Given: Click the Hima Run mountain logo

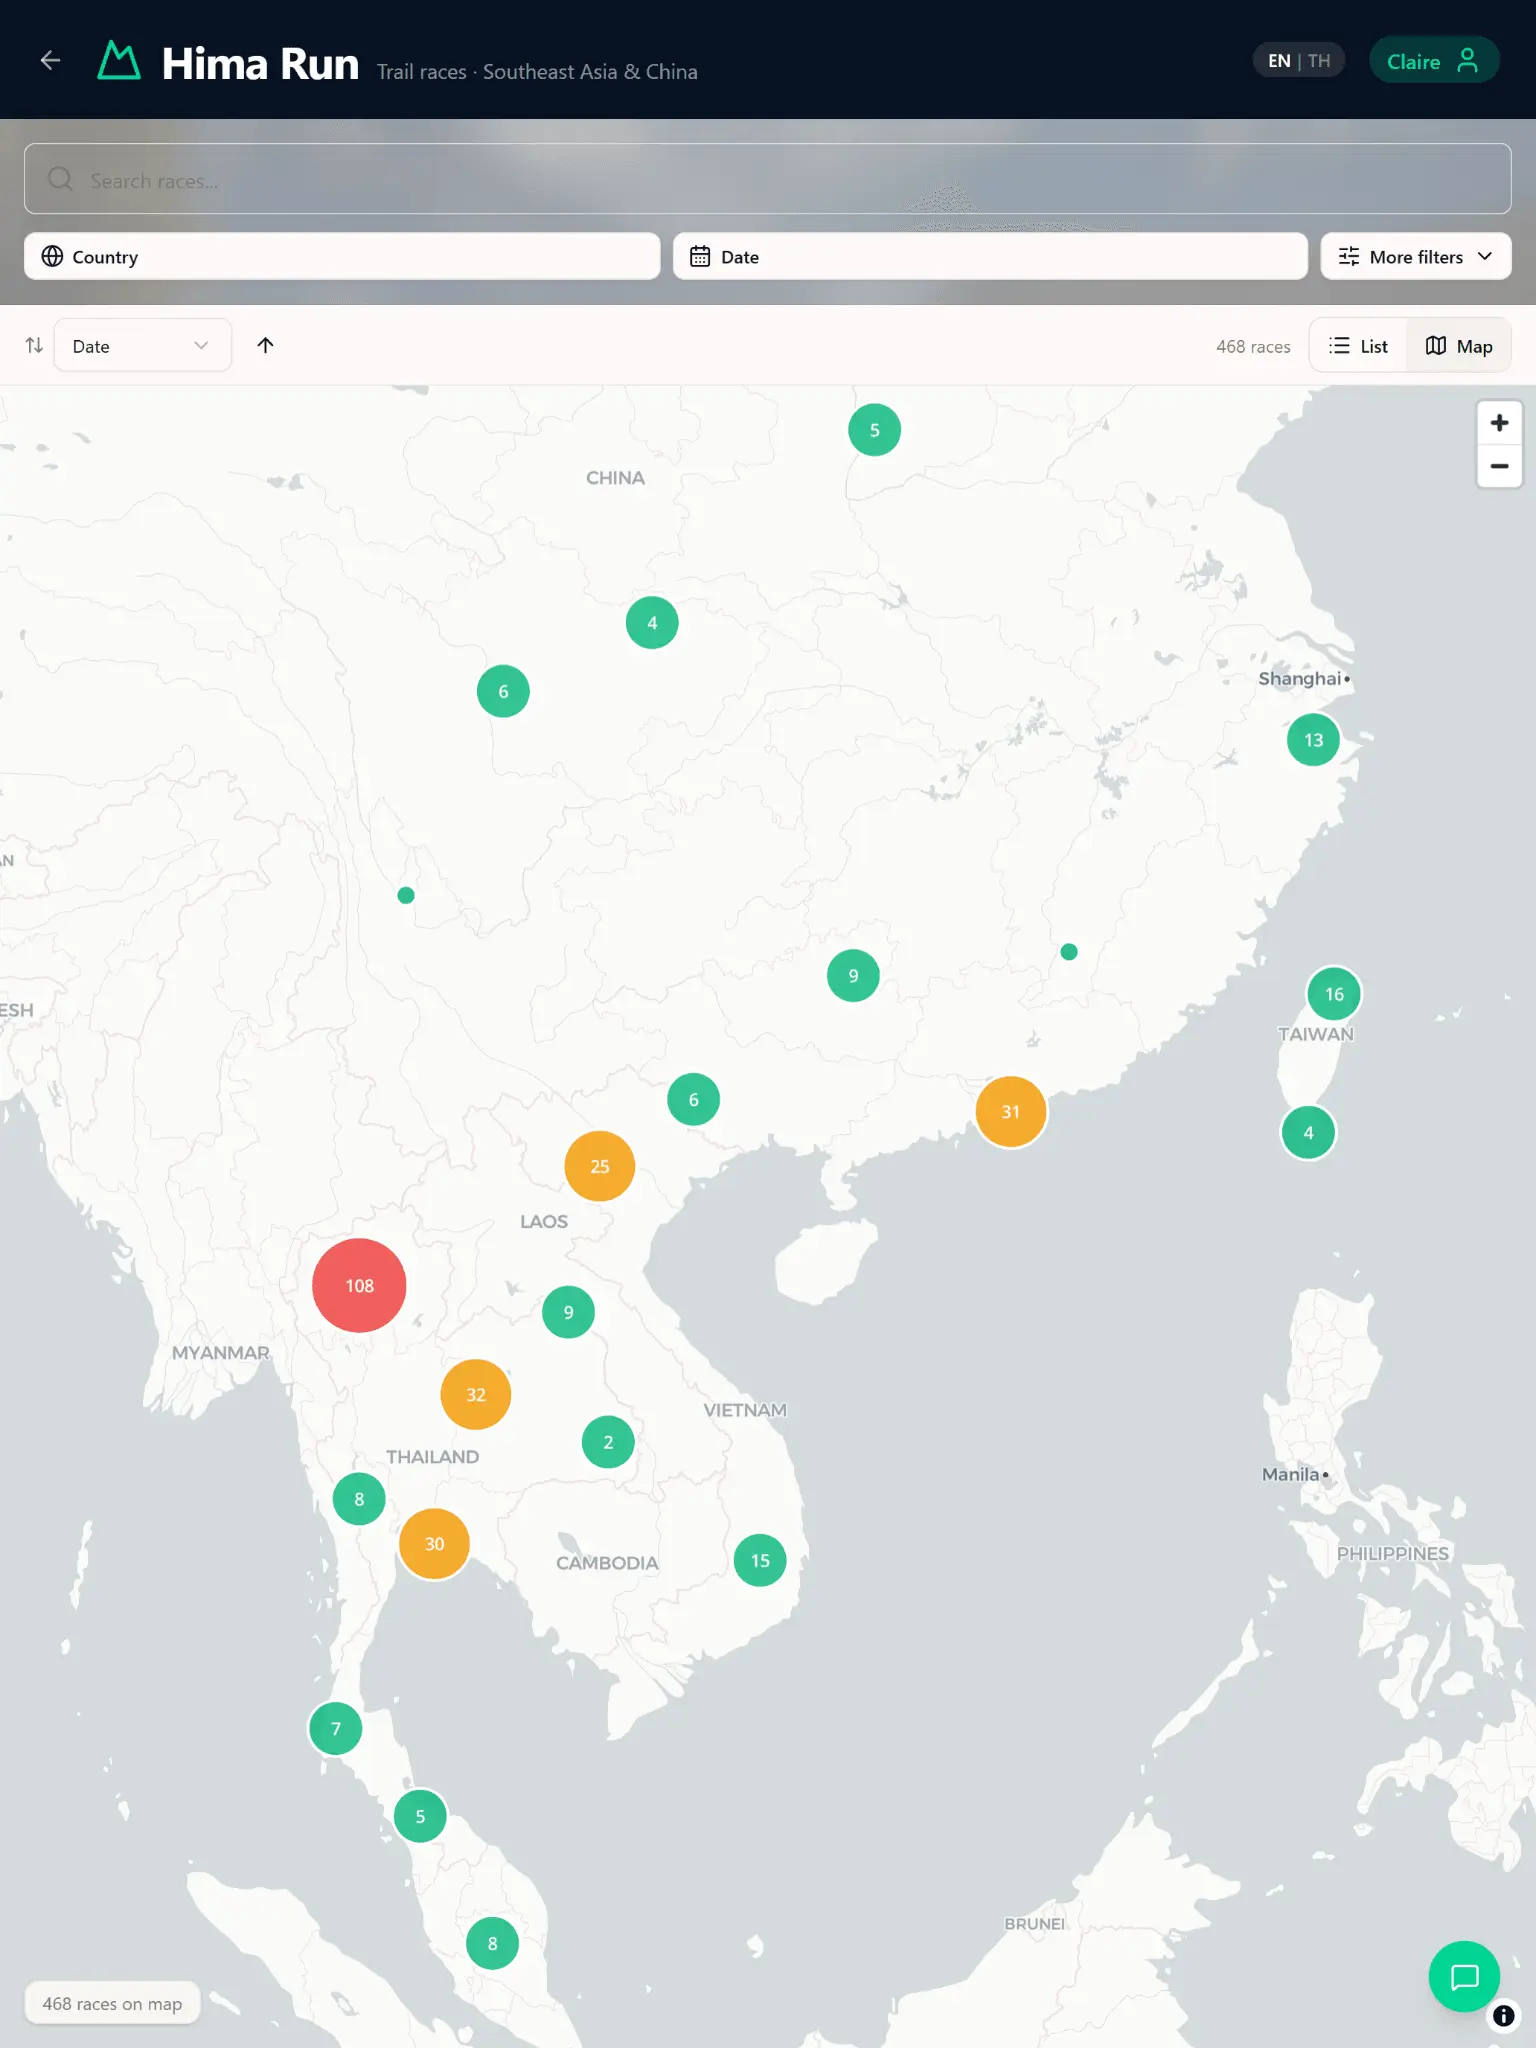Looking at the screenshot, I should pos(119,61).
